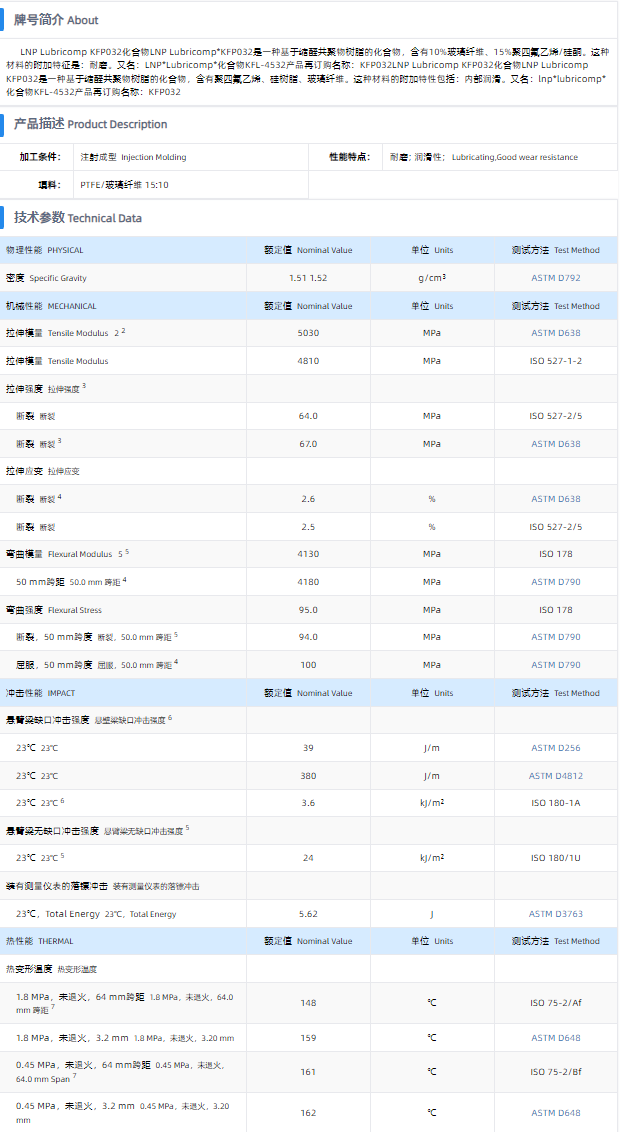Click the ISO 180/1U test method text
Screen dimensions: 620x1132
click(555, 858)
